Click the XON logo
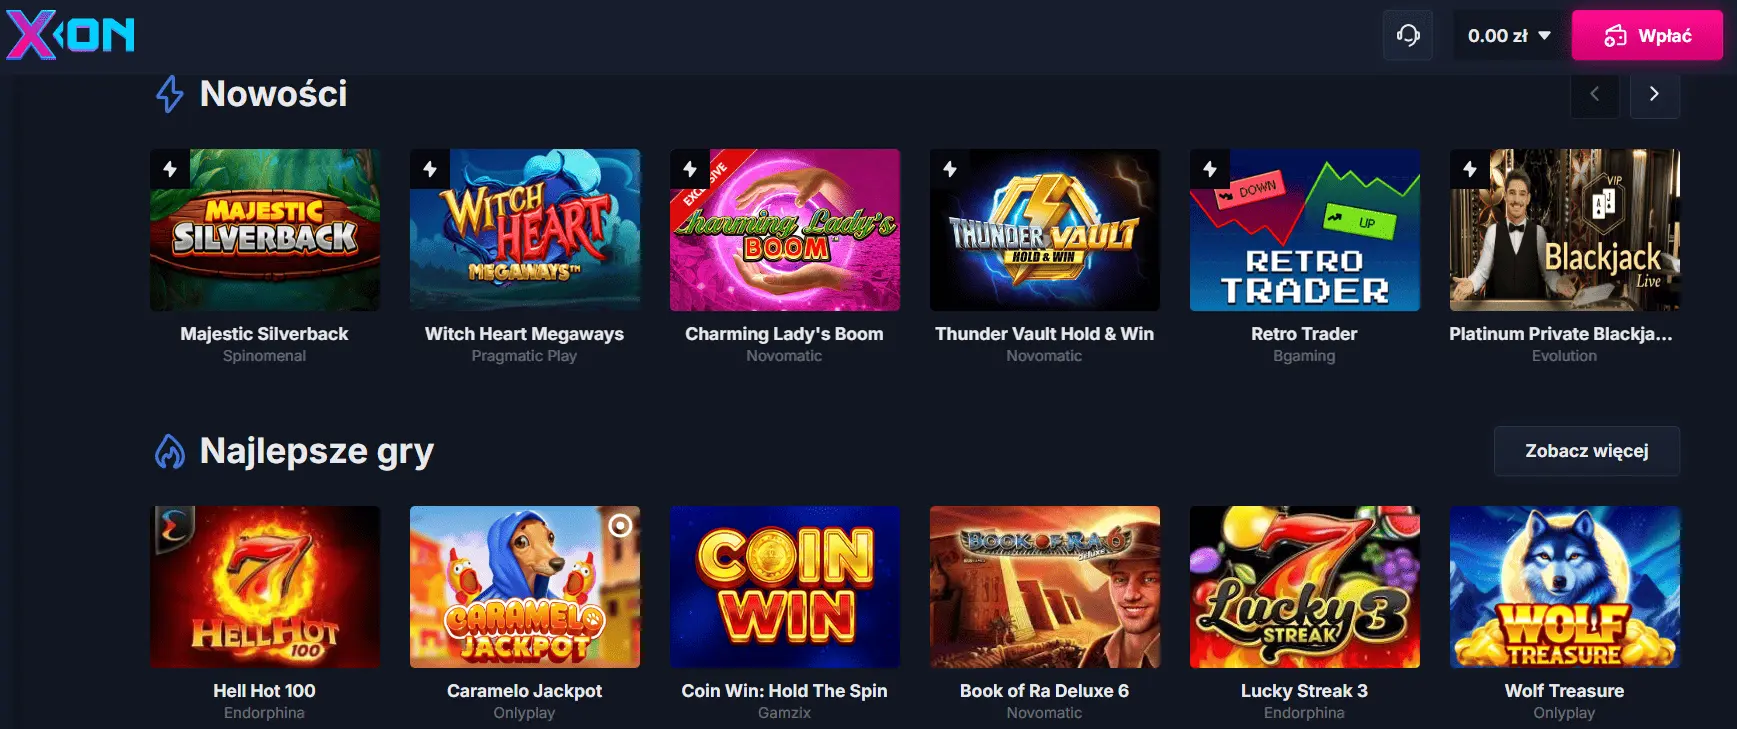Image resolution: width=1737 pixels, height=729 pixels. pos(70,36)
